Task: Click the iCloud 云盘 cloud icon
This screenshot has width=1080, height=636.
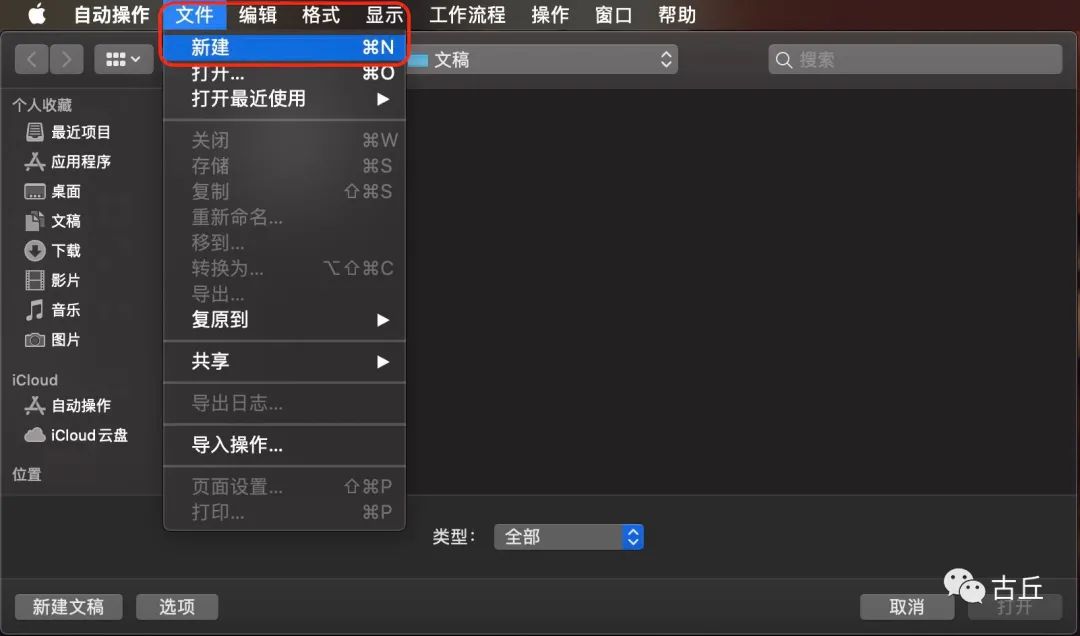Action: click(34, 435)
